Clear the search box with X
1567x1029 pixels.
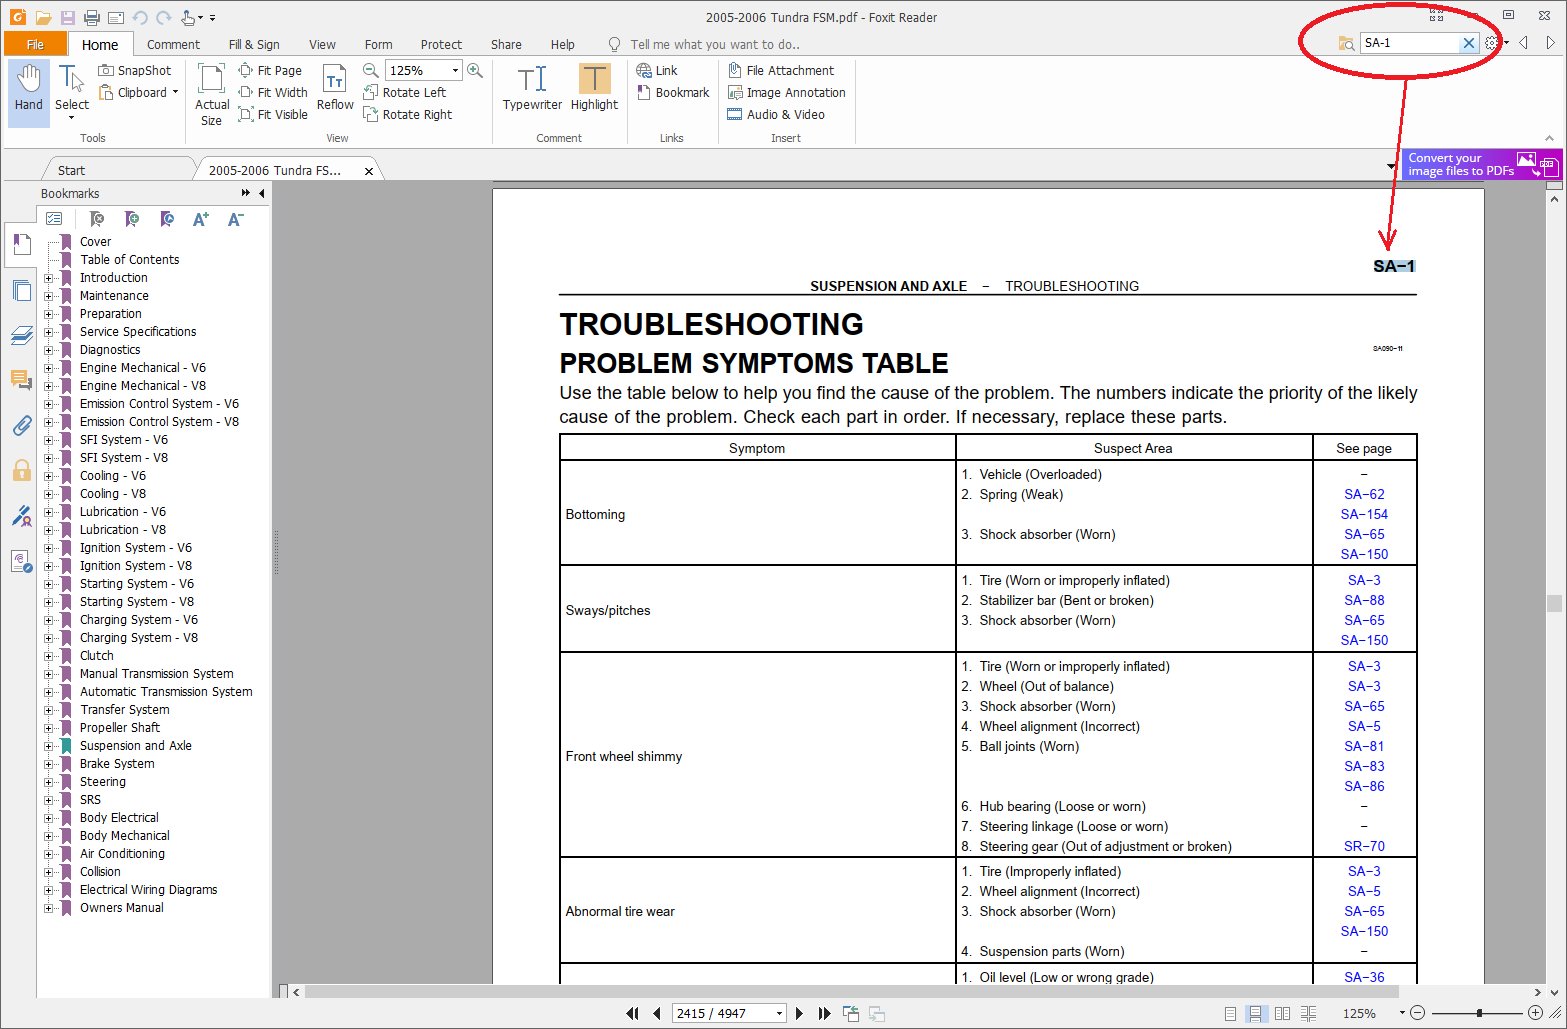[x=1468, y=43]
